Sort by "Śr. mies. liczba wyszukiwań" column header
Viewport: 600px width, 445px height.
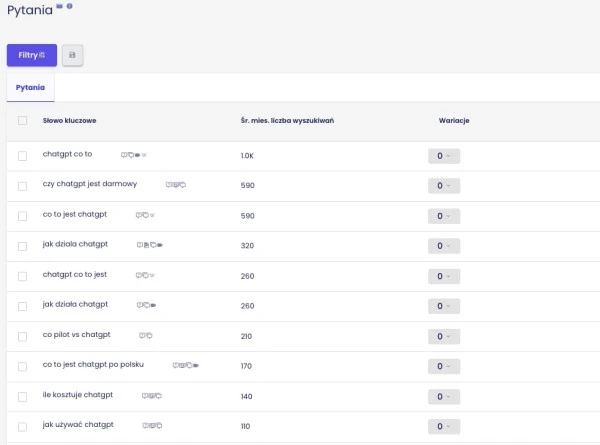287,121
